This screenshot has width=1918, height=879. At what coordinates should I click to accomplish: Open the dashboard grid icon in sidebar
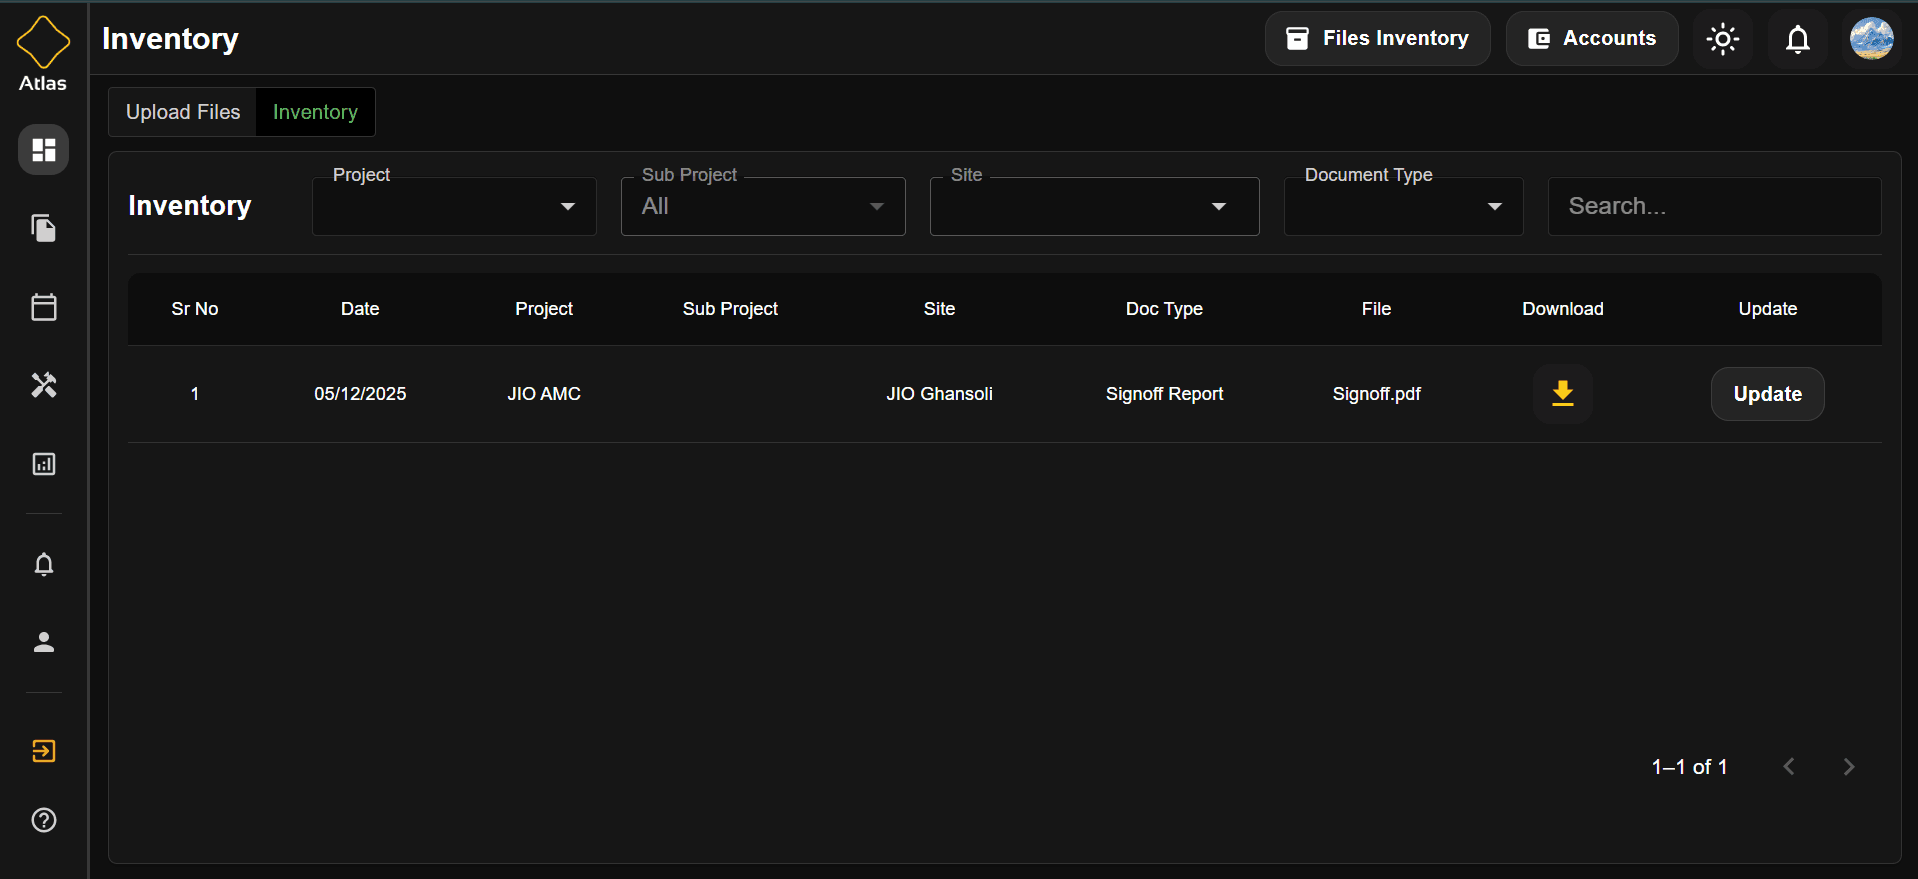[x=43, y=150]
